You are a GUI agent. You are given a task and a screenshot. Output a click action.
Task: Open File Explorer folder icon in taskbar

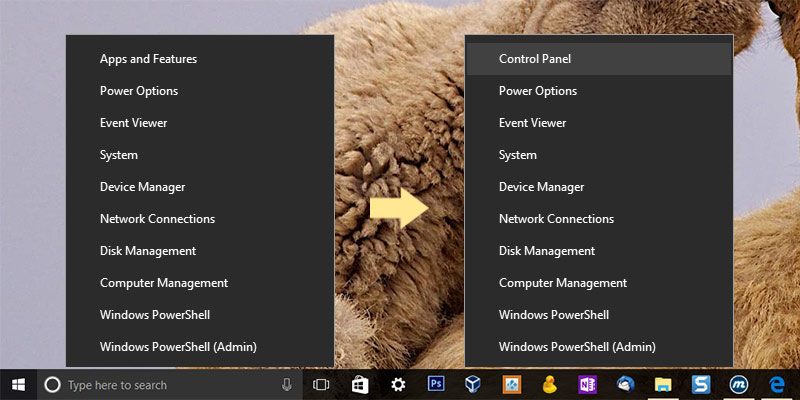(663, 385)
